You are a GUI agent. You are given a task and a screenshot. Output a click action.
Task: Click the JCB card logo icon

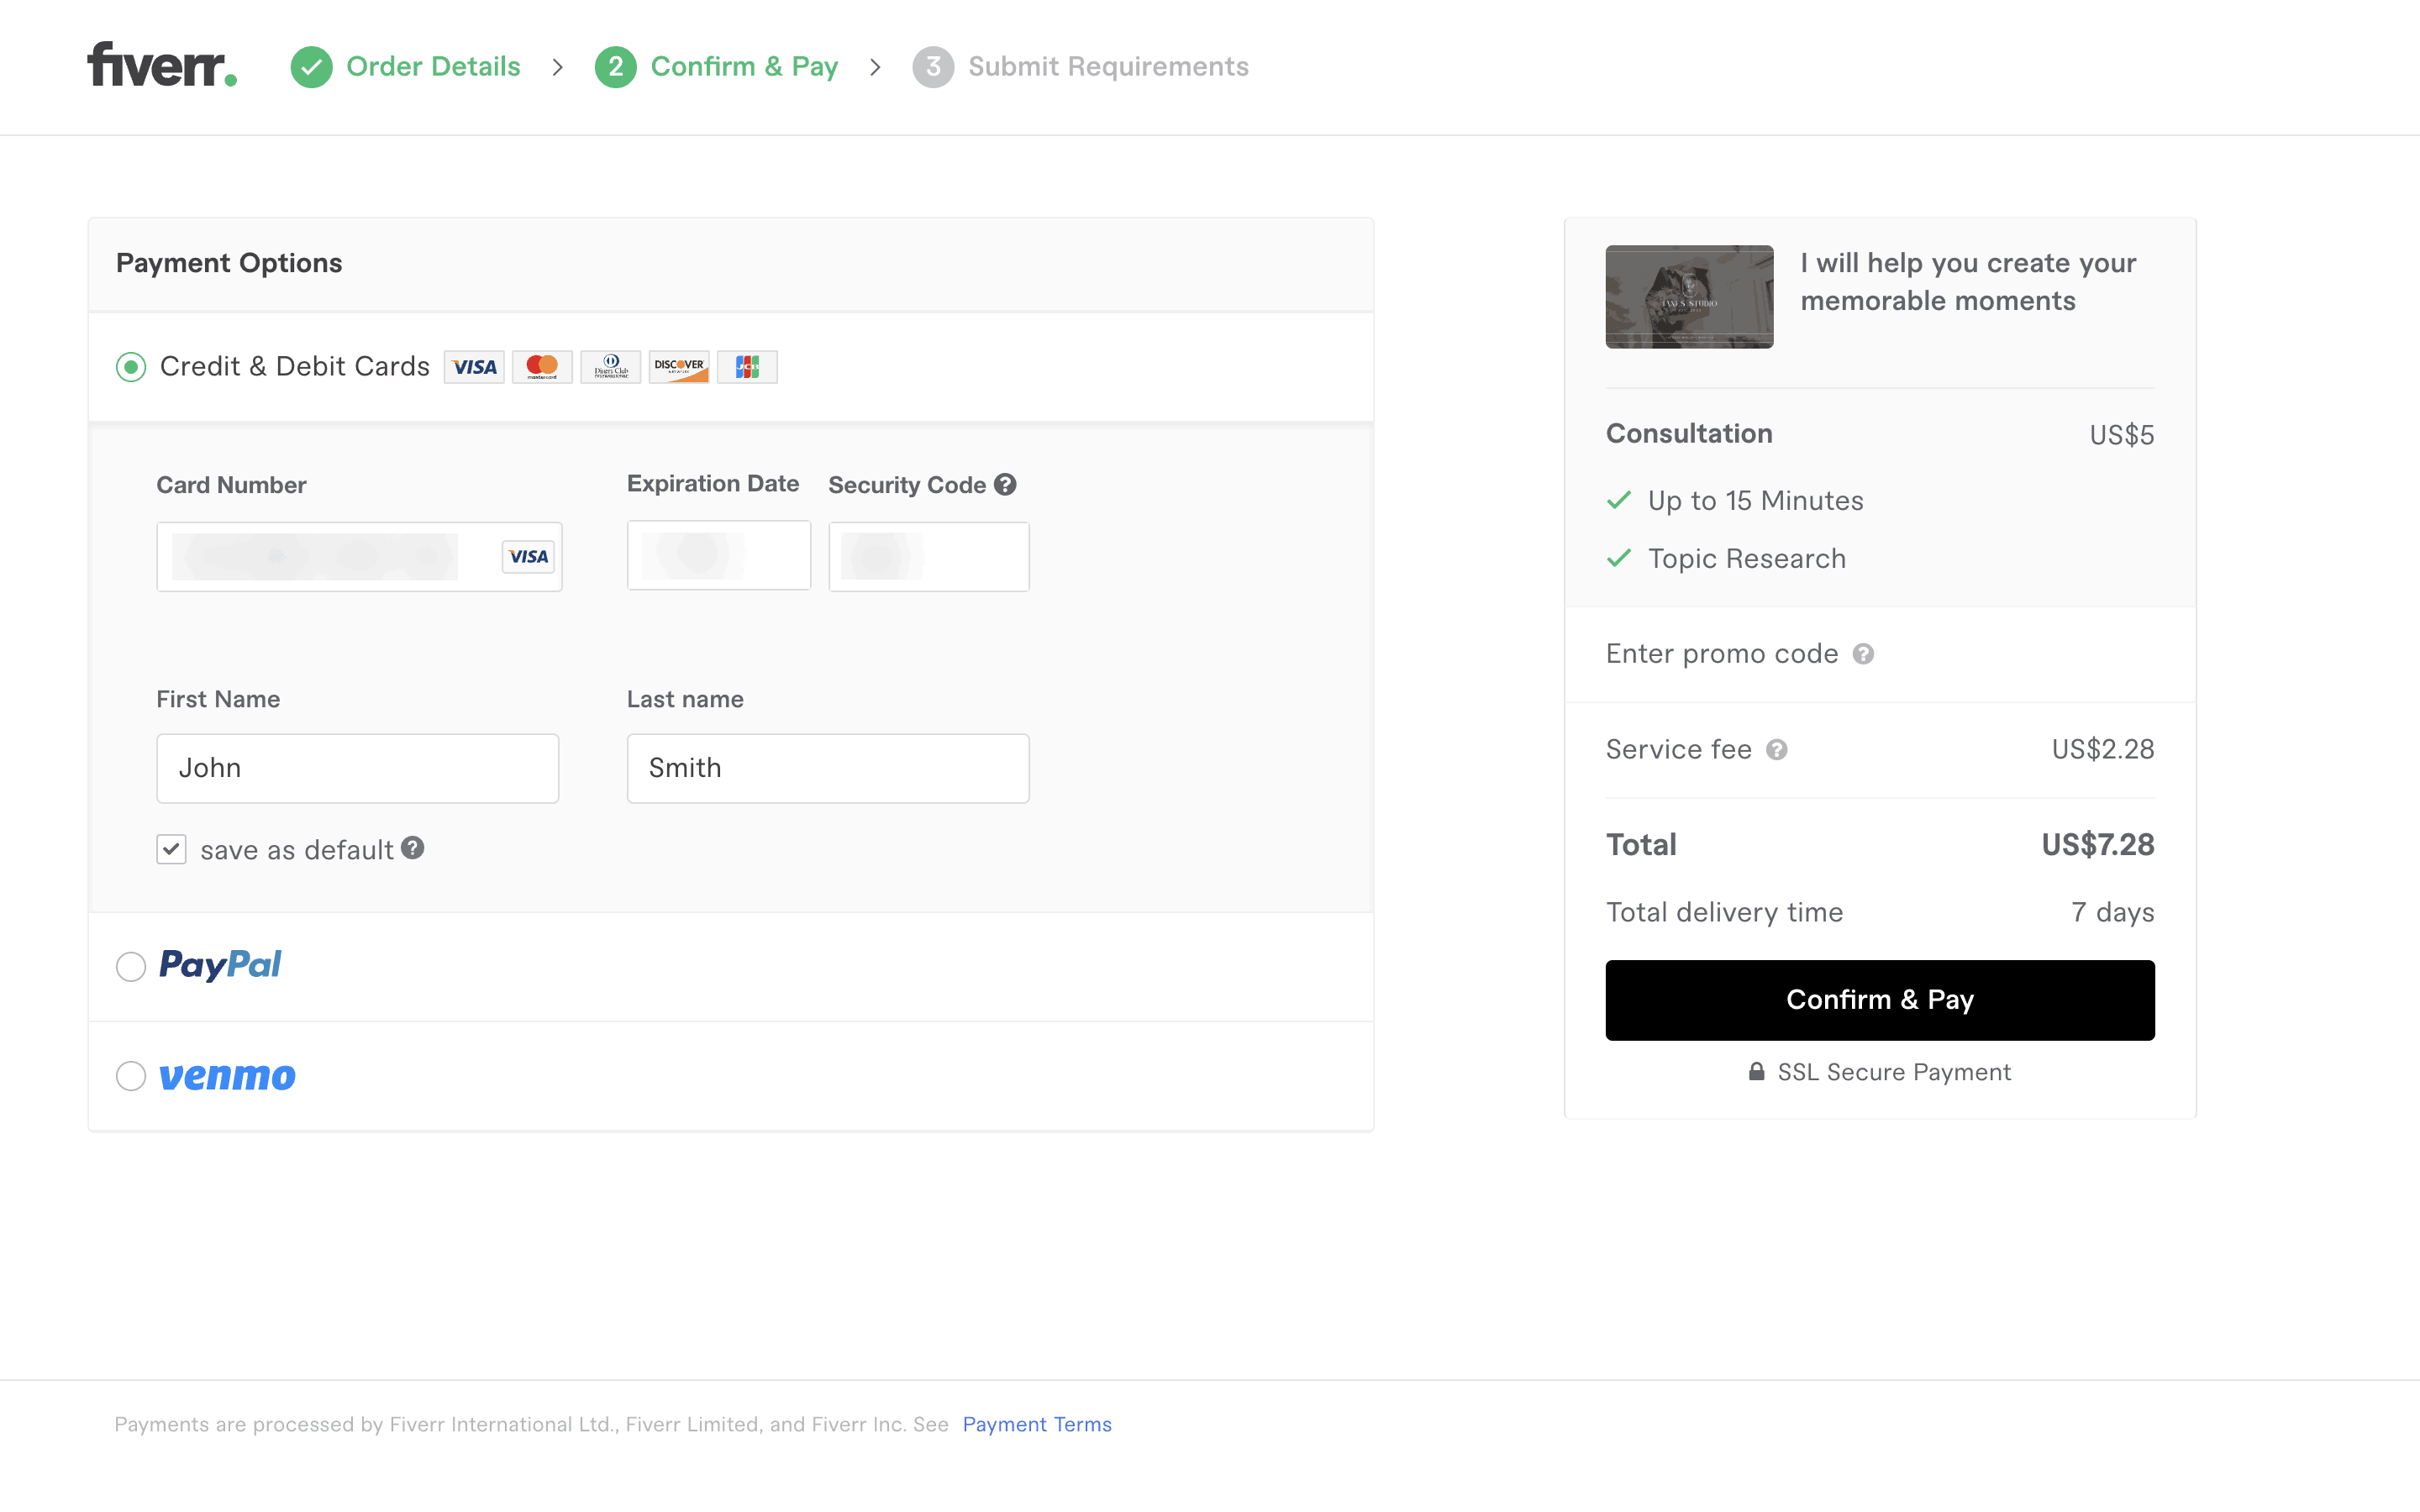pos(746,367)
